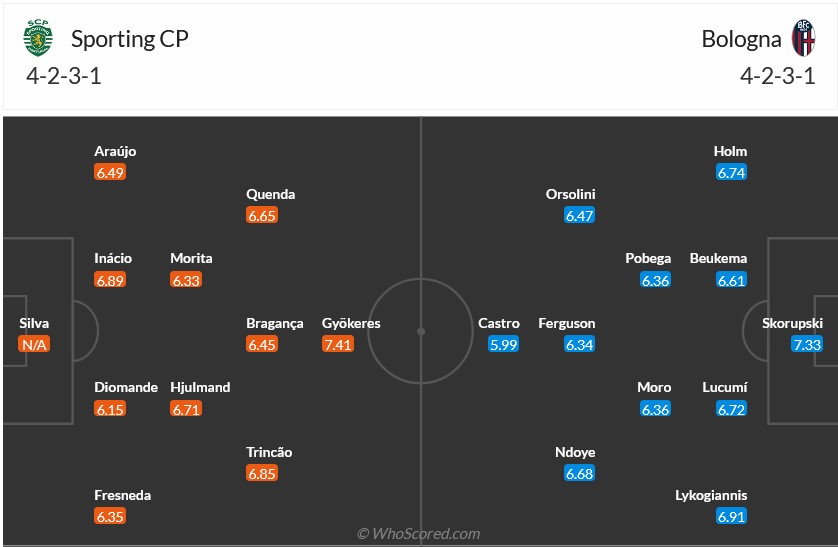Click Silva's N/A rating badge
Viewport: 838px width, 547px height.
tap(34, 344)
